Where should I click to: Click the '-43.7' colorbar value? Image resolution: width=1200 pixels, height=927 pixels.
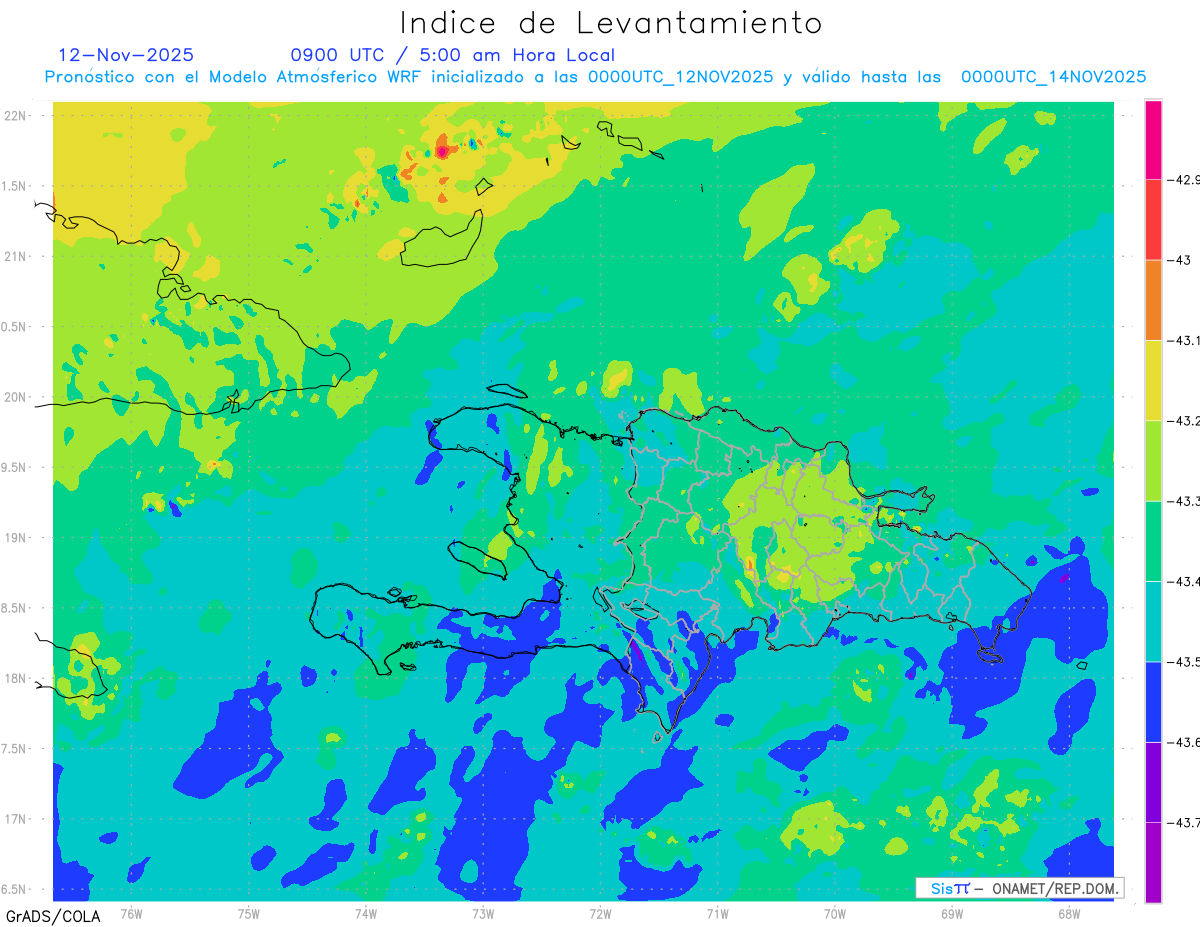[x=1184, y=822]
